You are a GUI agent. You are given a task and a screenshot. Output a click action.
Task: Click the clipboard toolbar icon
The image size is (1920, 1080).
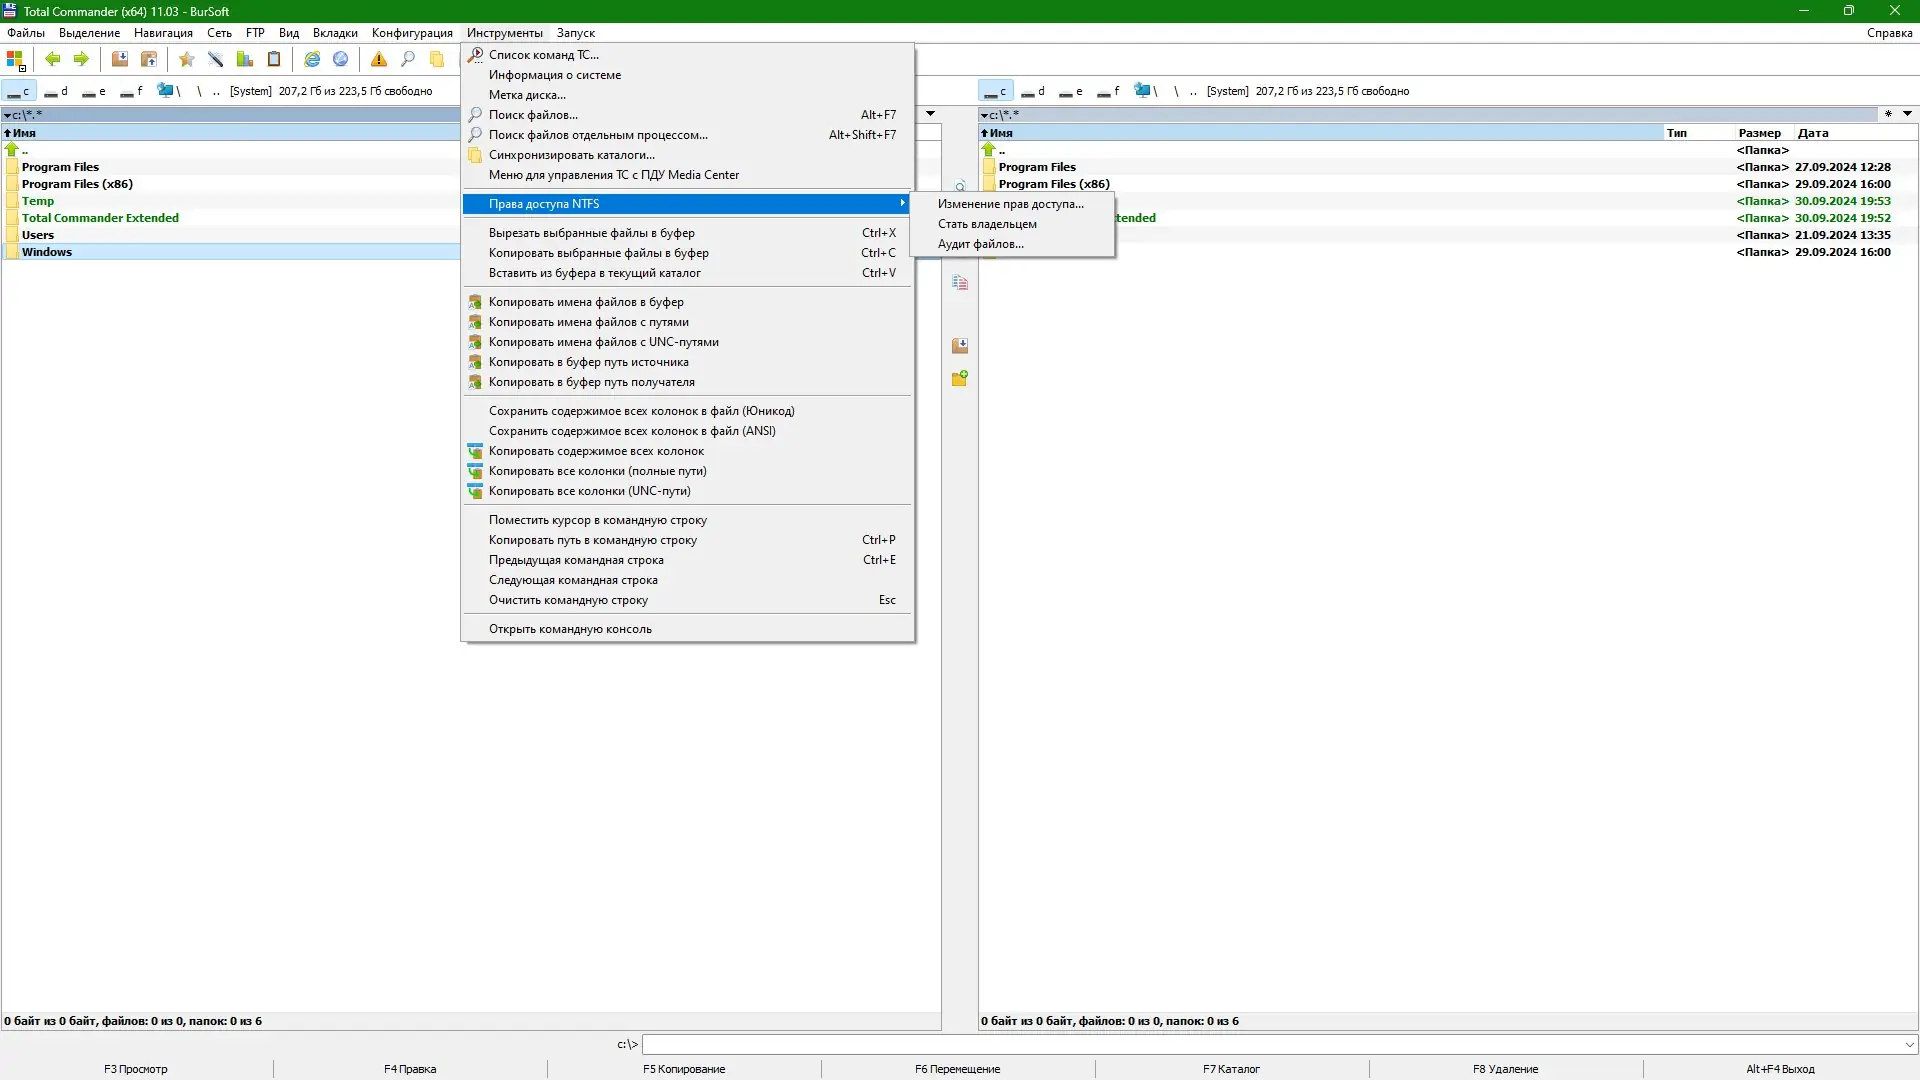point(274,59)
